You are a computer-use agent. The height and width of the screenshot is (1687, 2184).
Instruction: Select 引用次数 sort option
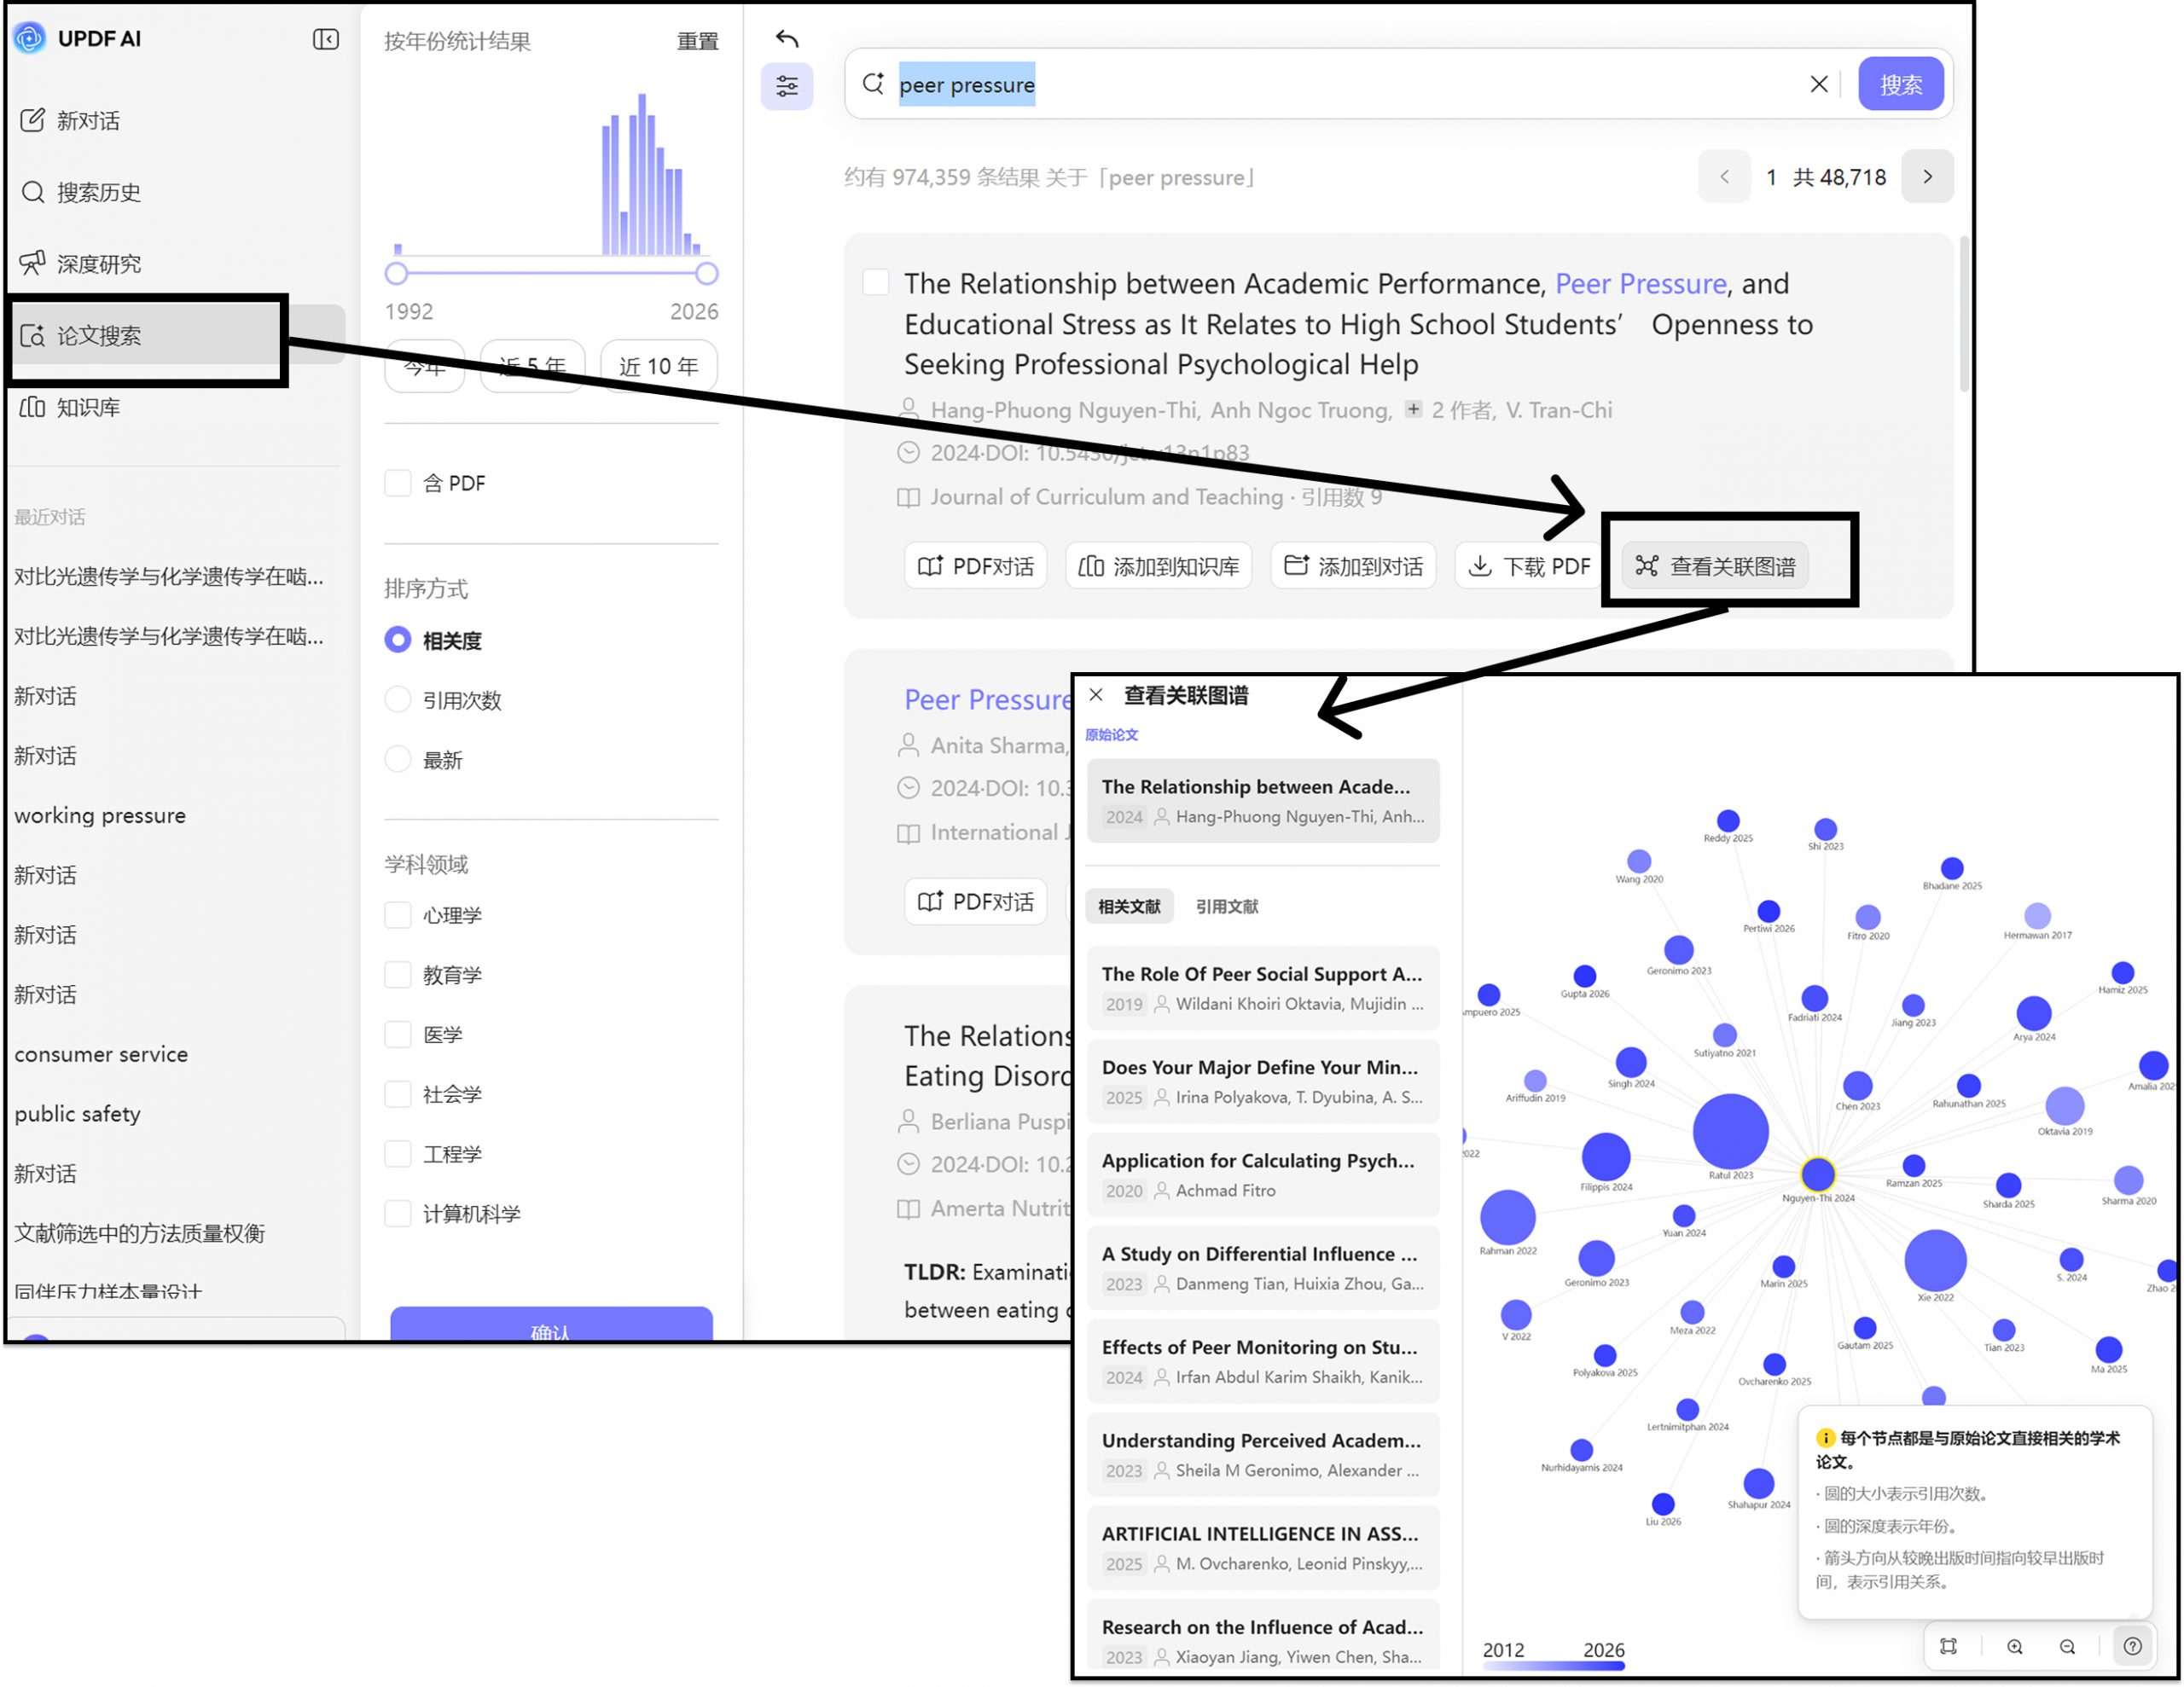[x=398, y=700]
